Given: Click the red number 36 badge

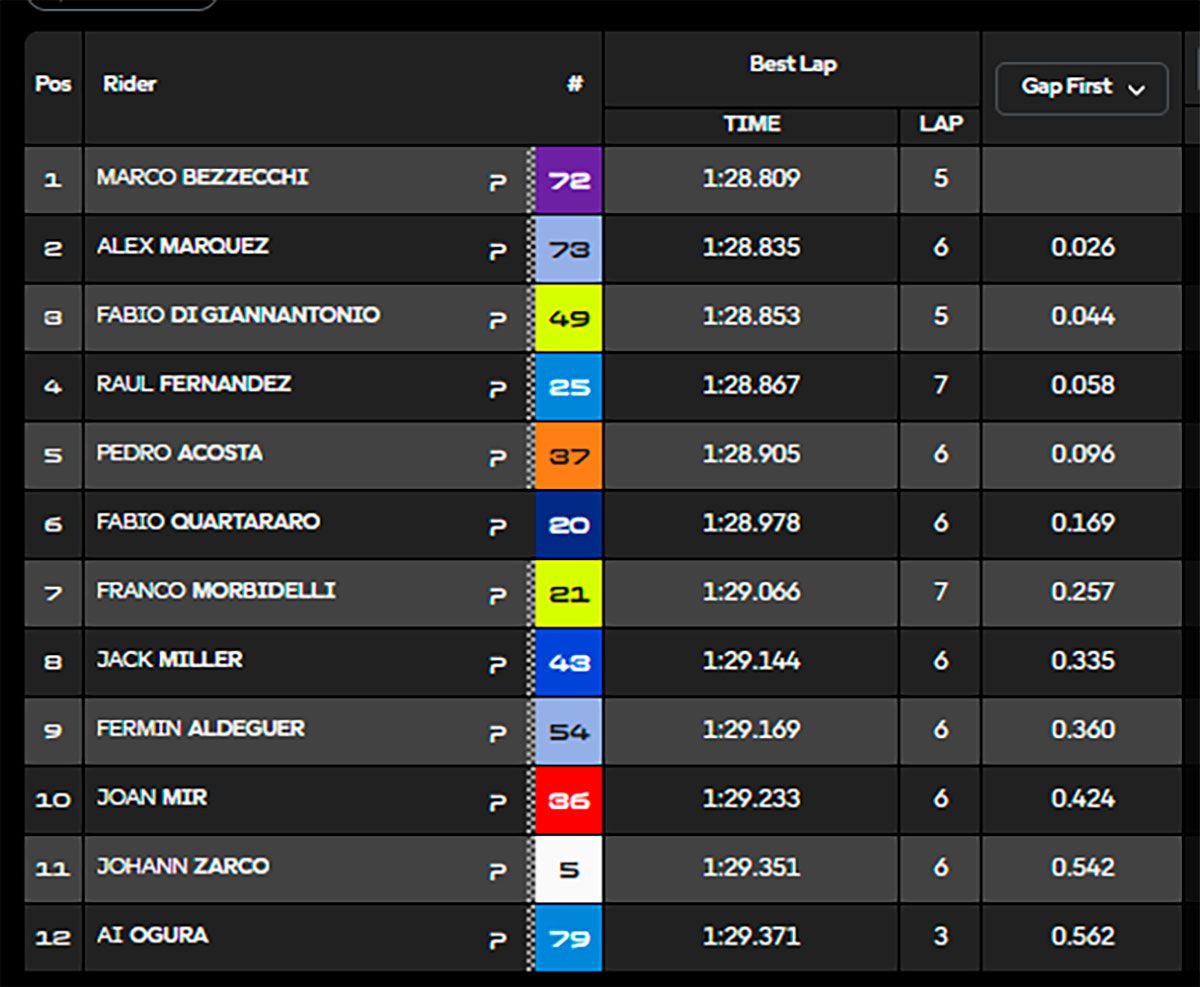Looking at the screenshot, I should [568, 801].
